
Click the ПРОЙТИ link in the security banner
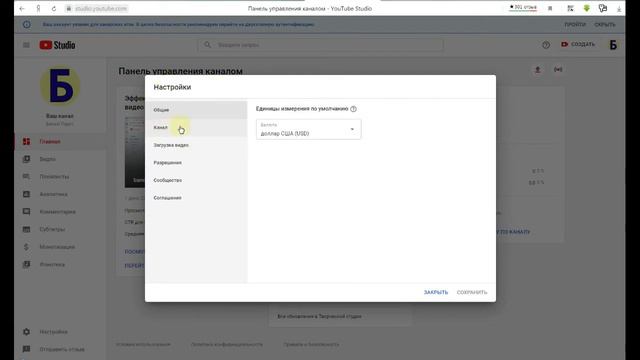coord(575,24)
